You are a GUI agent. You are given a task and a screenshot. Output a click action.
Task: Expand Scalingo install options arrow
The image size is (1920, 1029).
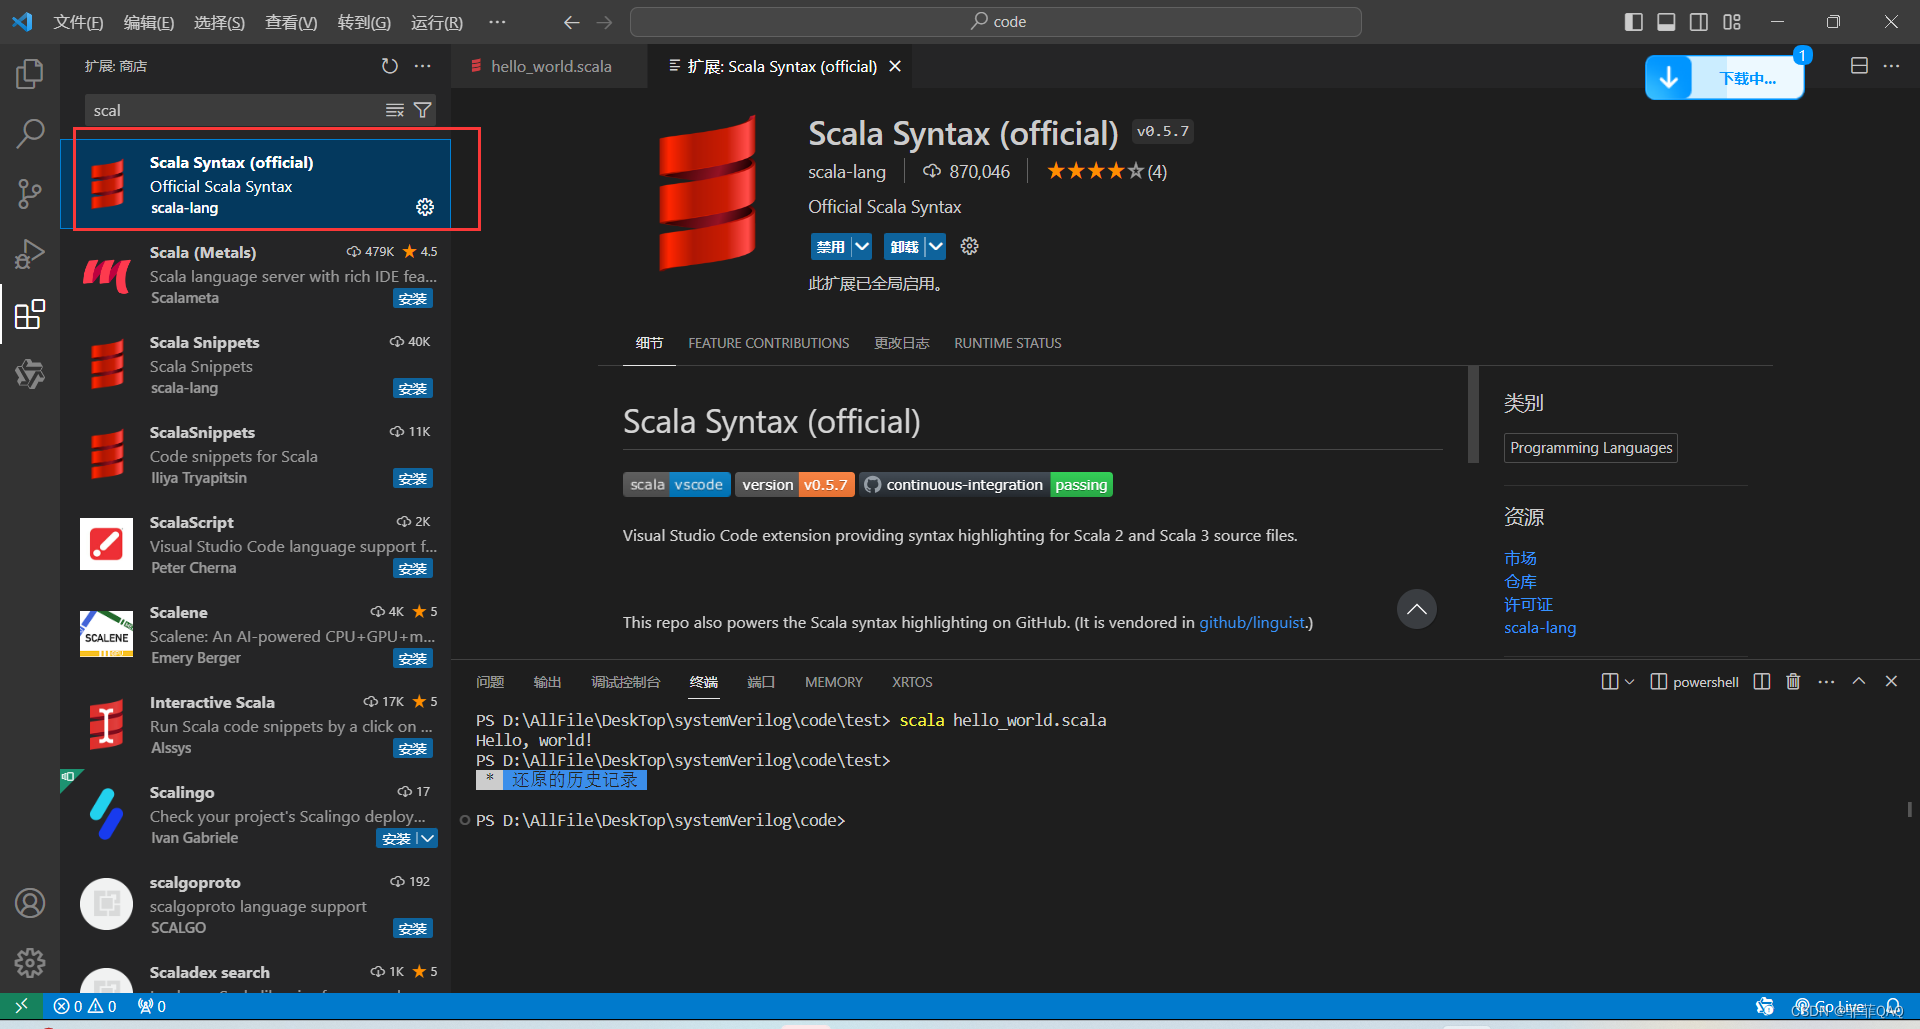(x=427, y=838)
